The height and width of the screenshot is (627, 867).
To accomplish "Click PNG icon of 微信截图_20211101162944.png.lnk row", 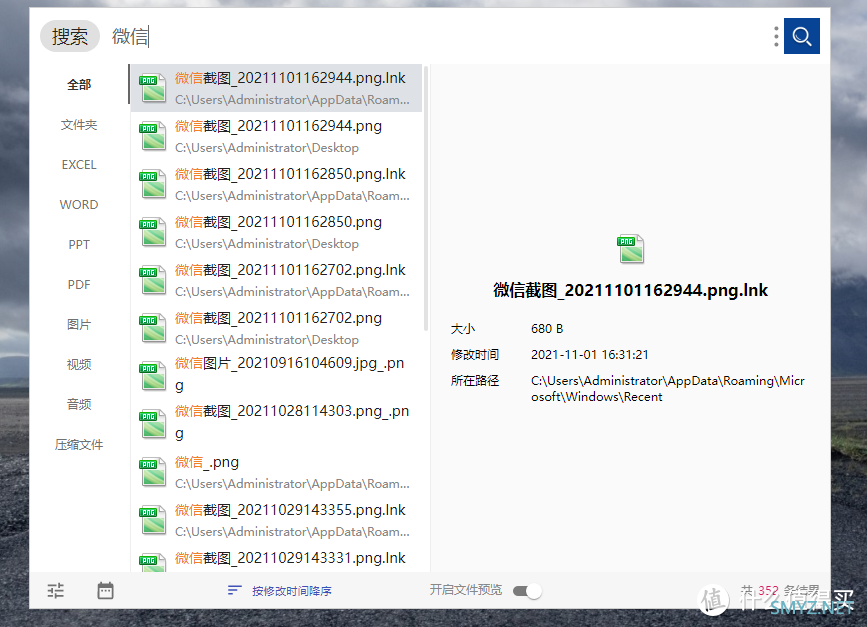I will coord(152,87).
